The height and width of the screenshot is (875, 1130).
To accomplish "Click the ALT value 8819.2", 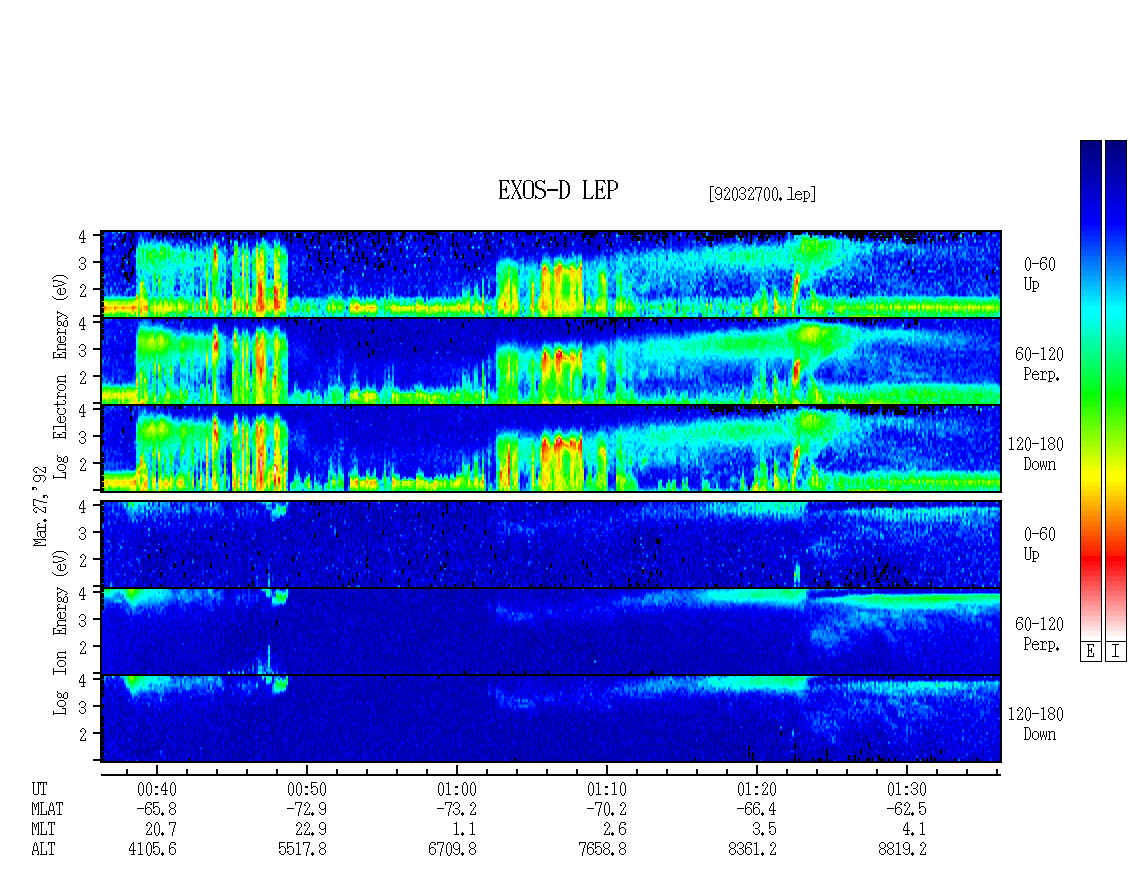I will 902,850.
